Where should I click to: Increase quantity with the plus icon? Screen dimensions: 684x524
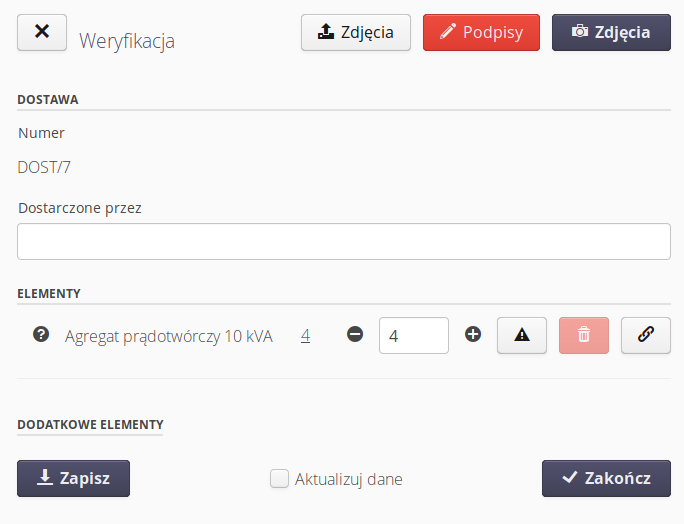pyautogui.click(x=473, y=335)
